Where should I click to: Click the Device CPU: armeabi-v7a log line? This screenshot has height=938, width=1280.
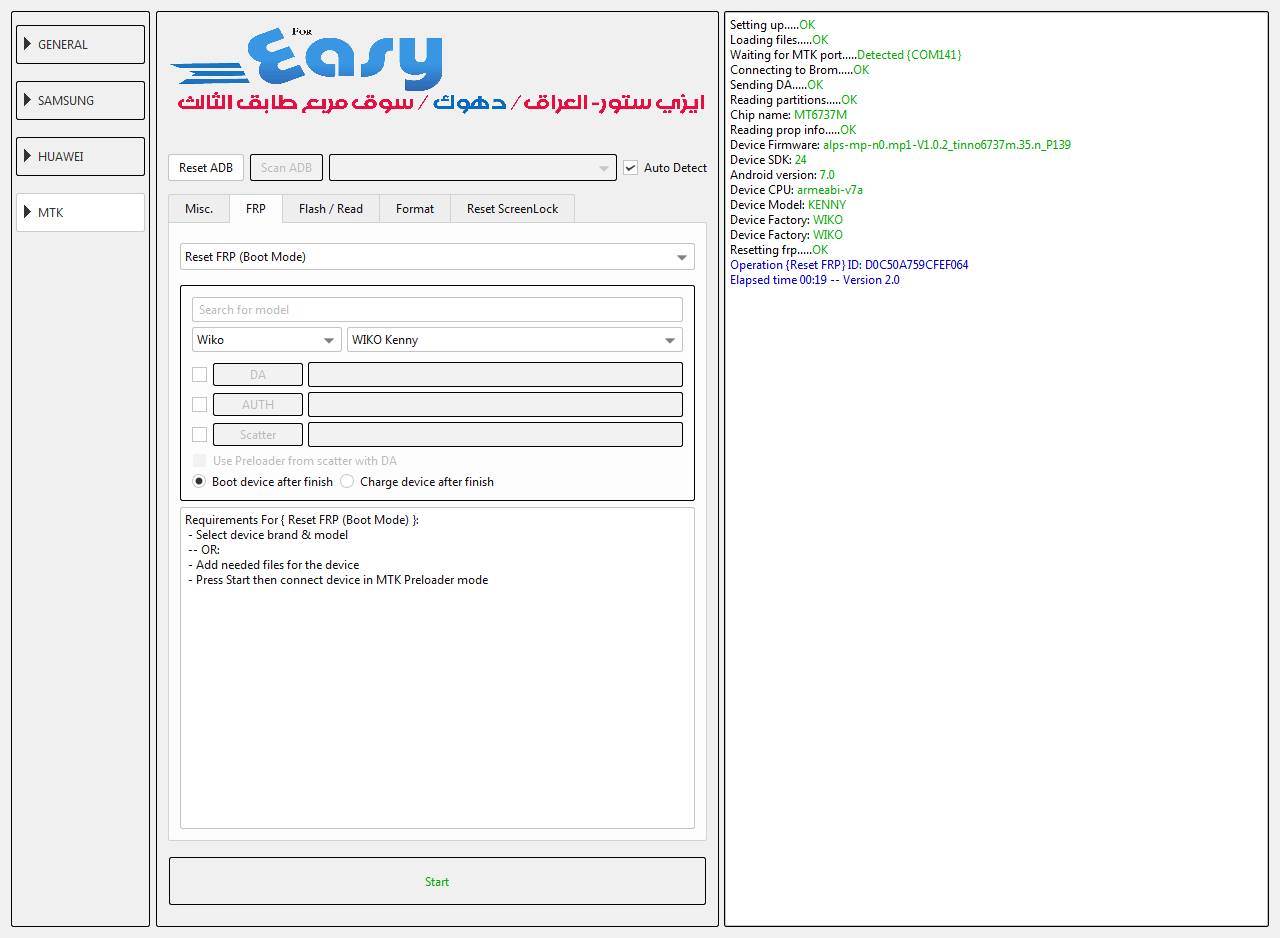796,190
